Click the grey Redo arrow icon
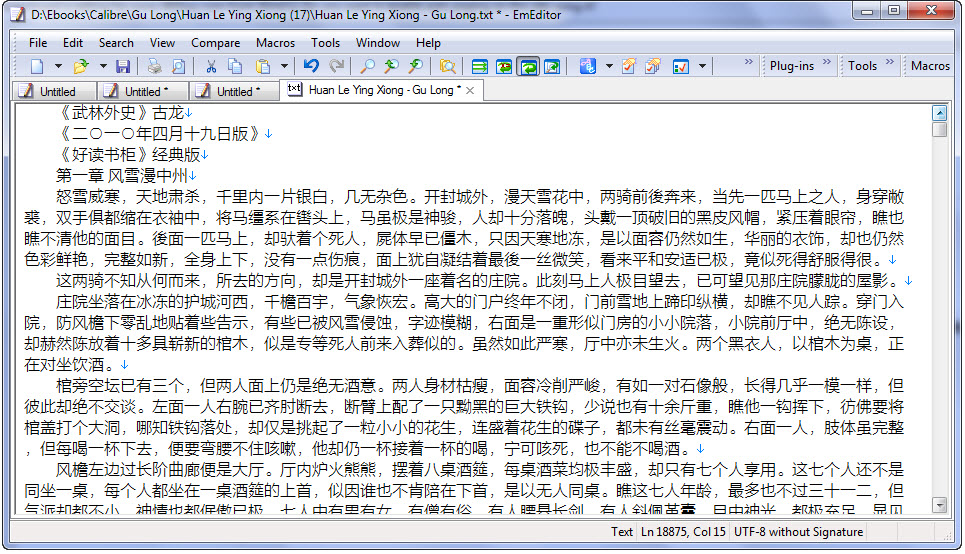 click(x=336, y=66)
